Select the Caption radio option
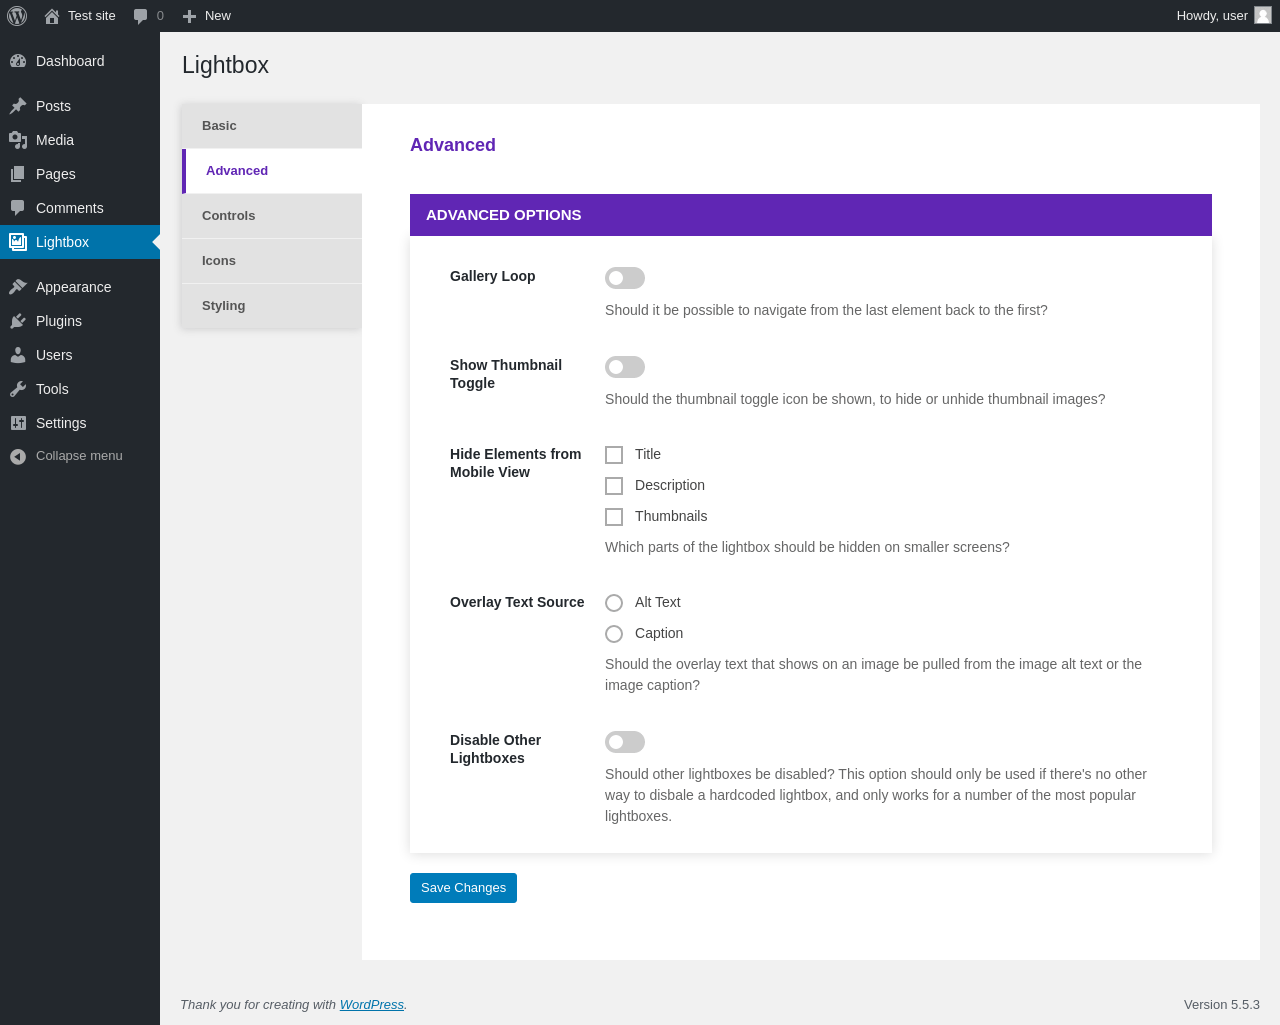This screenshot has height=1025, width=1280. click(614, 634)
